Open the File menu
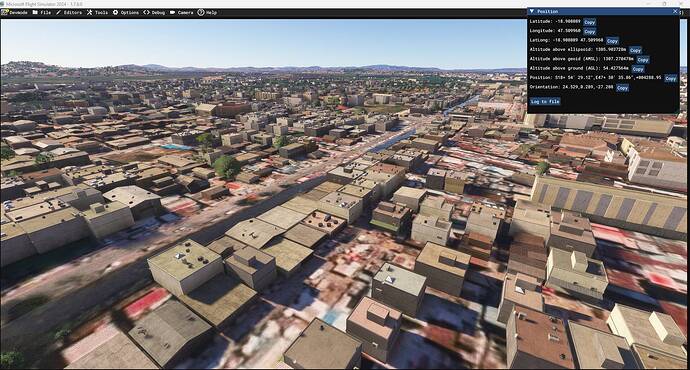The width and height of the screenshot is (690, 370). click(x=42, y=12)
